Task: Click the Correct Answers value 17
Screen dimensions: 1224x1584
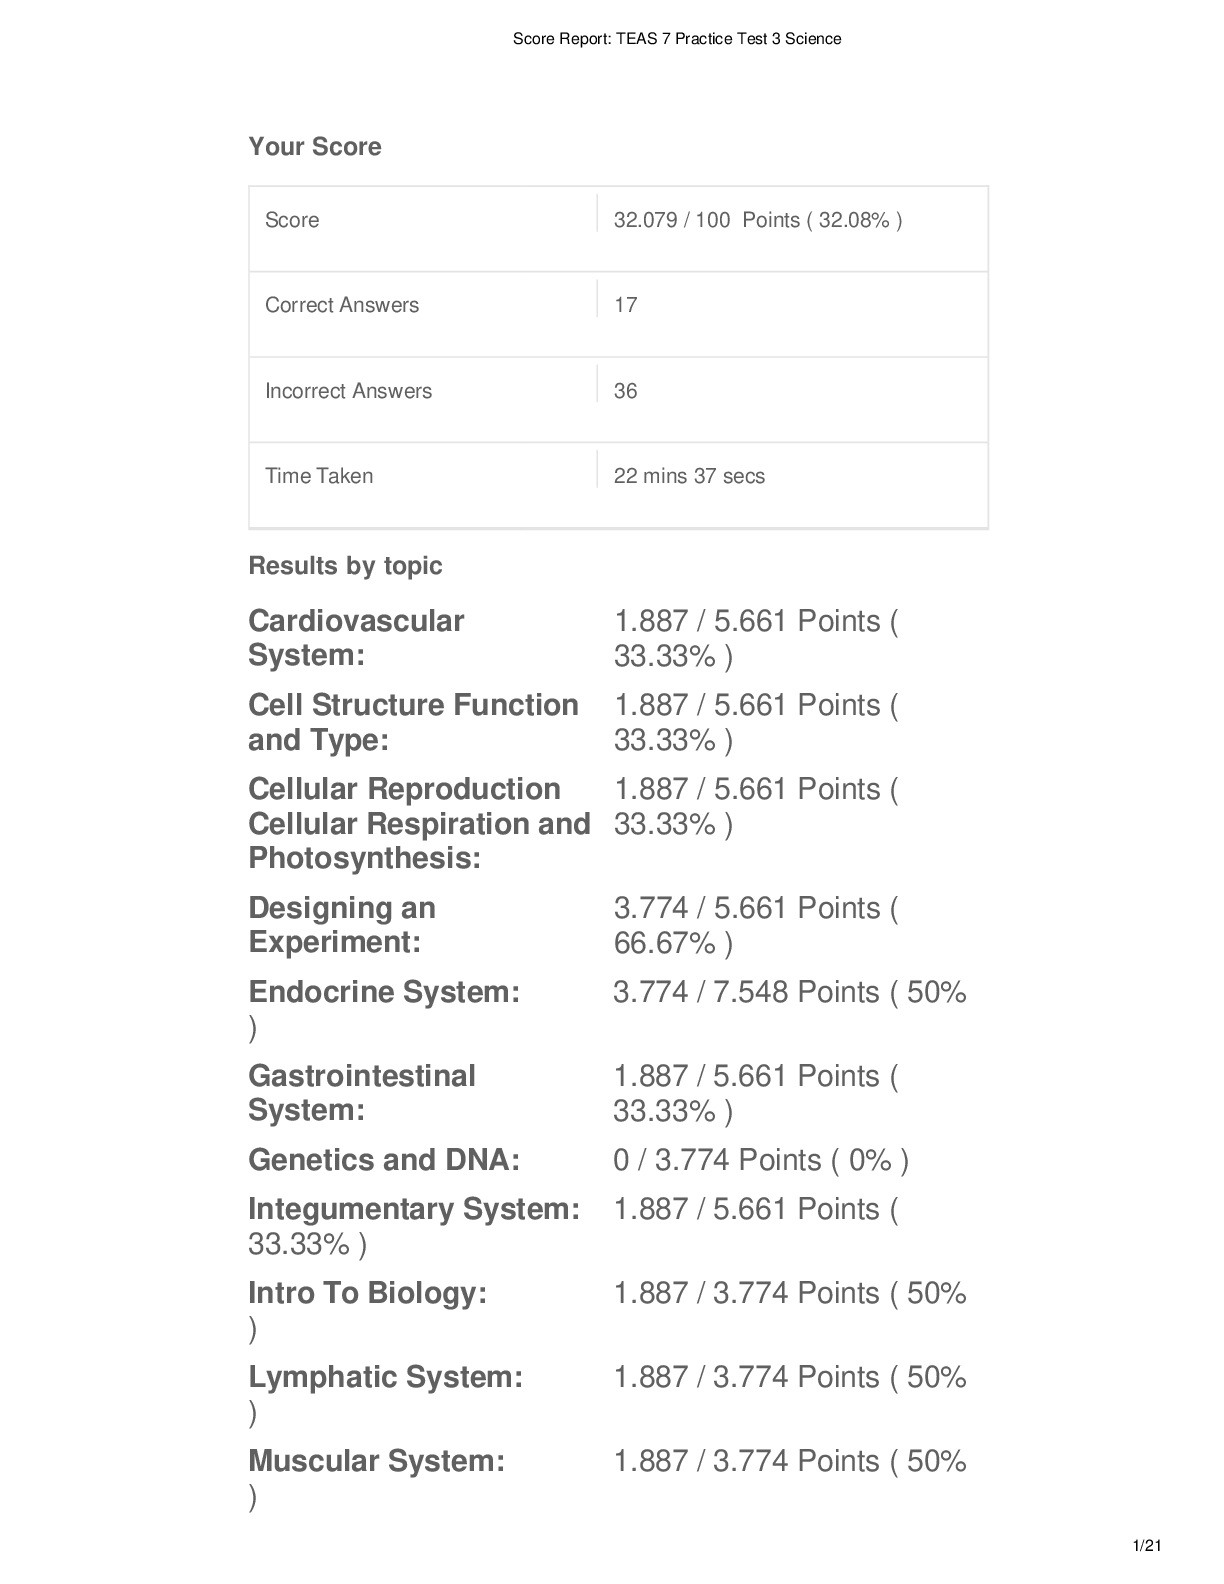Action: coord(625,305)
